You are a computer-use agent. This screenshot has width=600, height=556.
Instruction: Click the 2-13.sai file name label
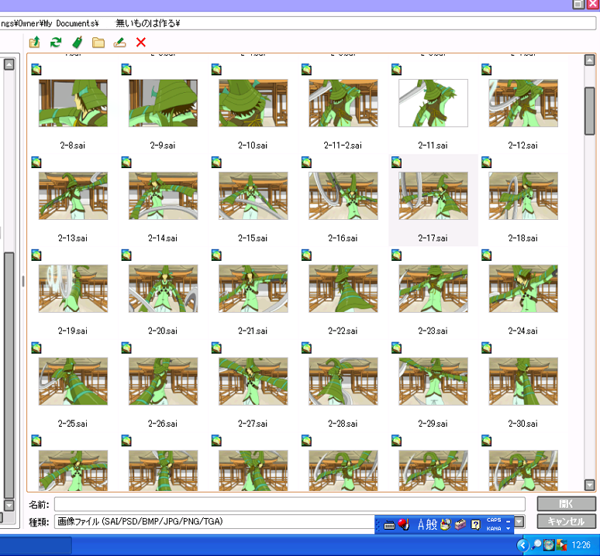pyautogui.click(x=73, y=238)
